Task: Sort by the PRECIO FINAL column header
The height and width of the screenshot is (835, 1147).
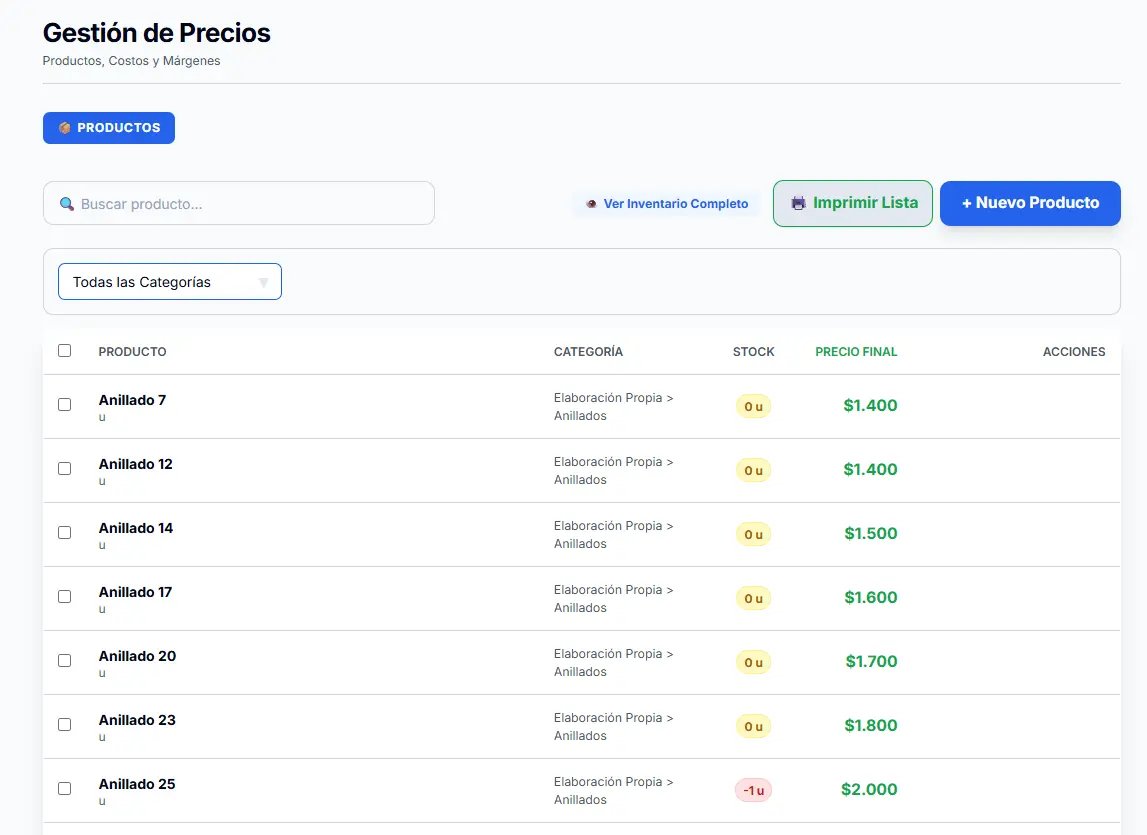Action: 856,352
